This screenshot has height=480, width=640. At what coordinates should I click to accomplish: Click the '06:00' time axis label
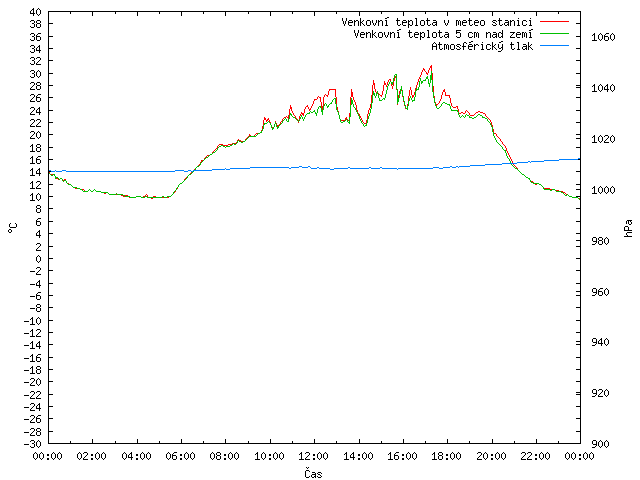pyautogui.click(x=180, y=456)
